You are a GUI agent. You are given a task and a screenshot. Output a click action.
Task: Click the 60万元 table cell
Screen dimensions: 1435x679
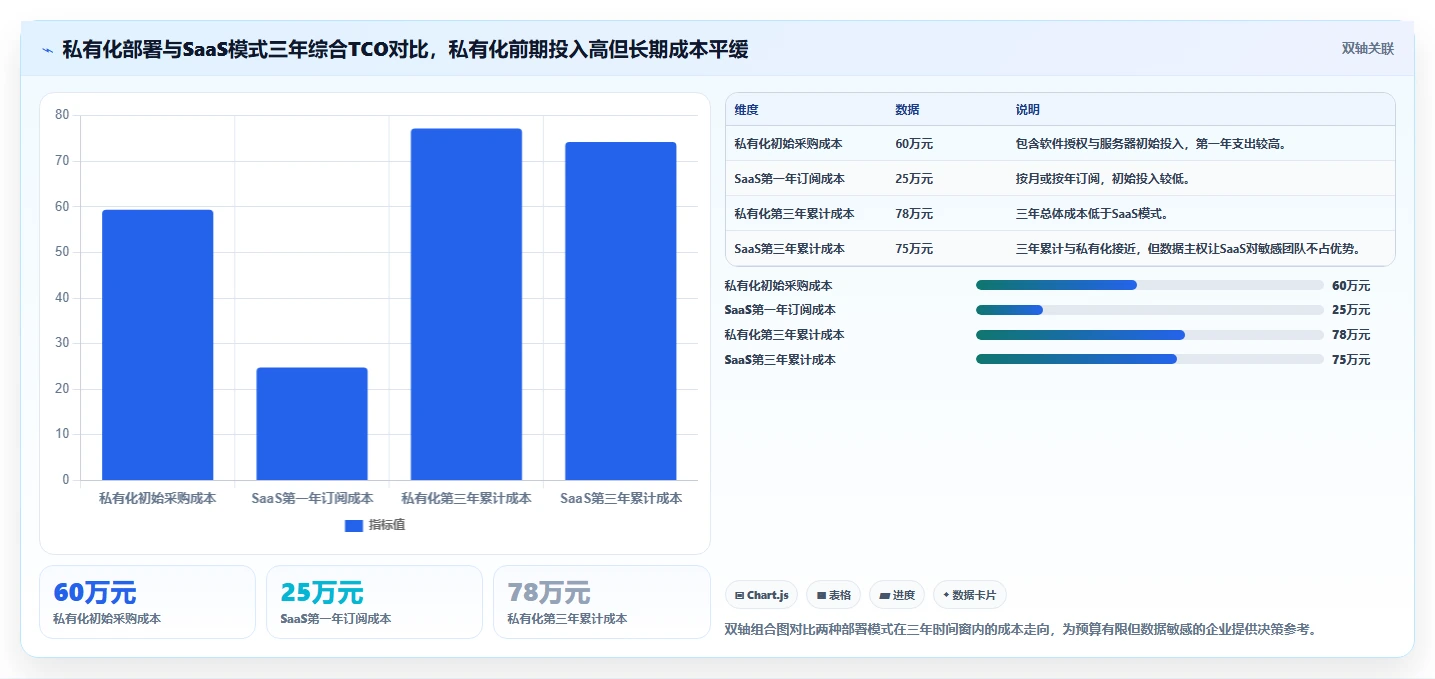click(914, 144)
